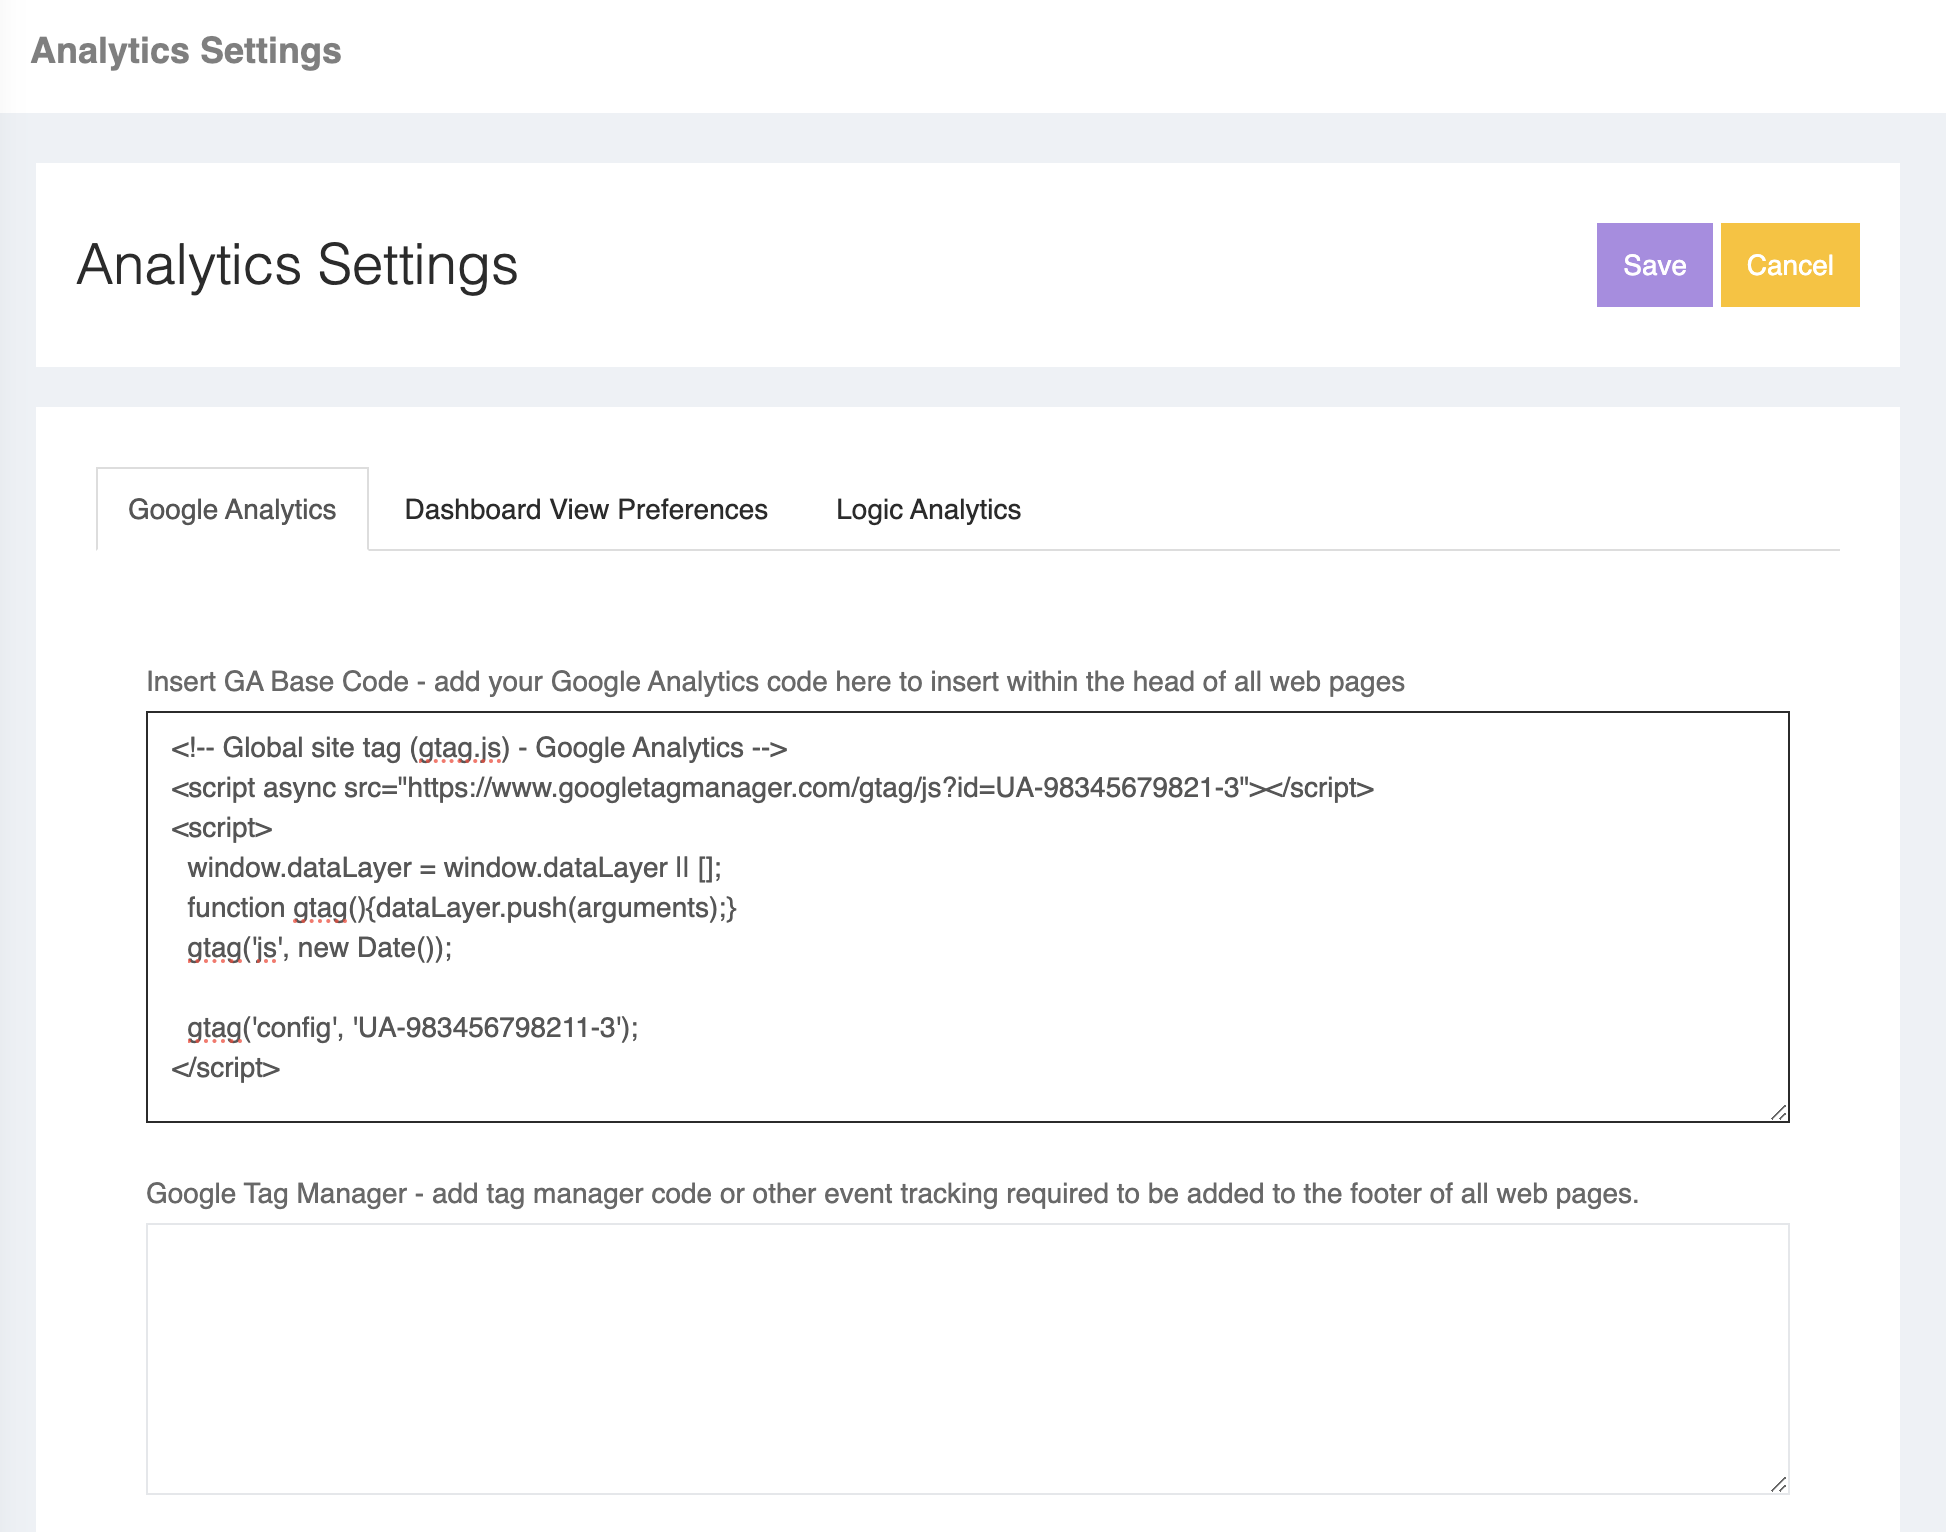Click the "gtag('js', new Date());" line

[x=319, y=947]
